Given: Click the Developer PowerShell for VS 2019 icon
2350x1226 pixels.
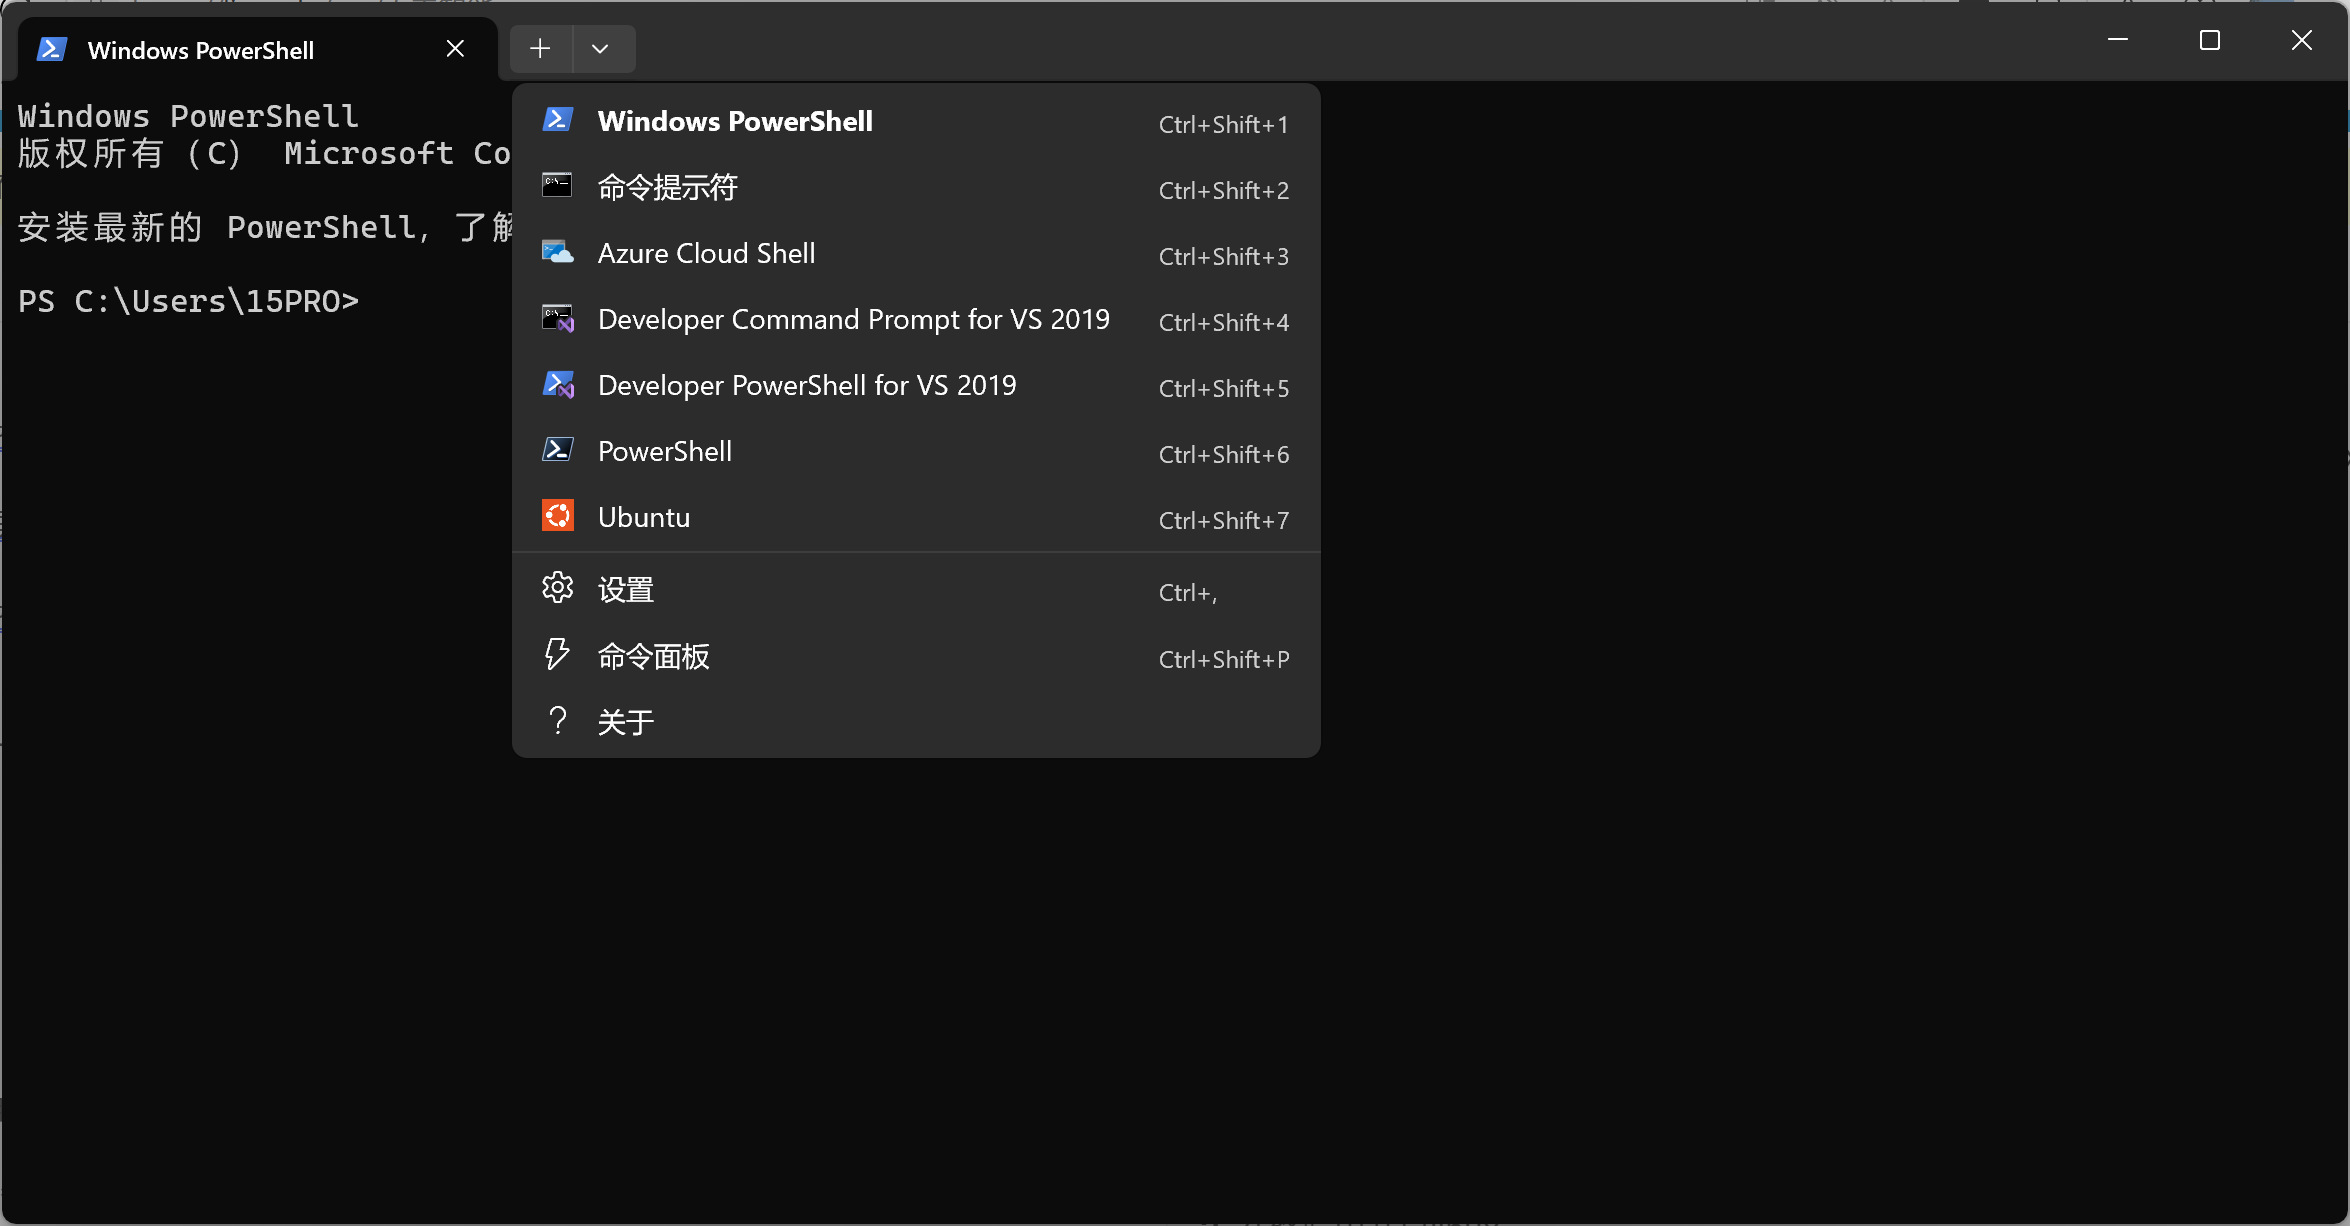Looking at the screenshot, I should click(x=557, y=384).
